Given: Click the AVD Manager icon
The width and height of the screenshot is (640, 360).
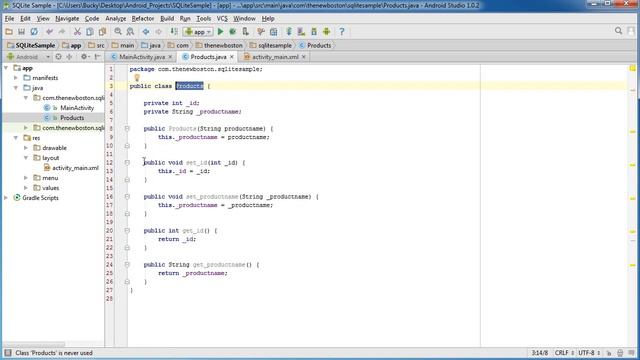Looking at the screenshot, I should [x=301, y=31].
